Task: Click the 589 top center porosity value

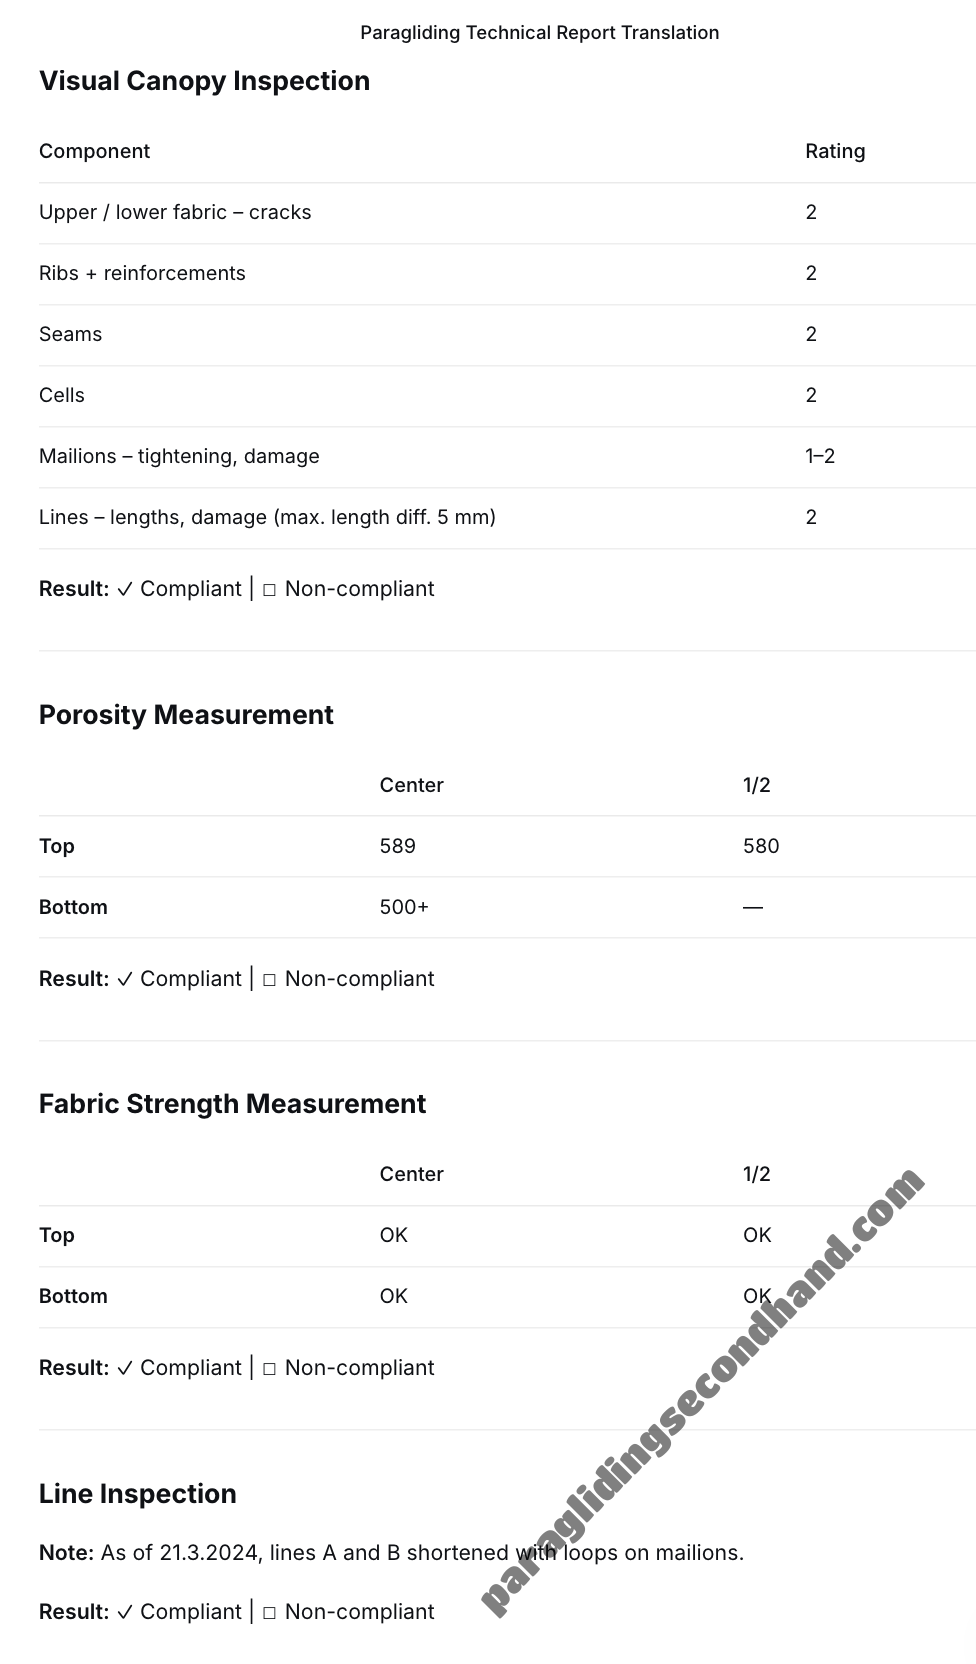Action: (397, 846)
